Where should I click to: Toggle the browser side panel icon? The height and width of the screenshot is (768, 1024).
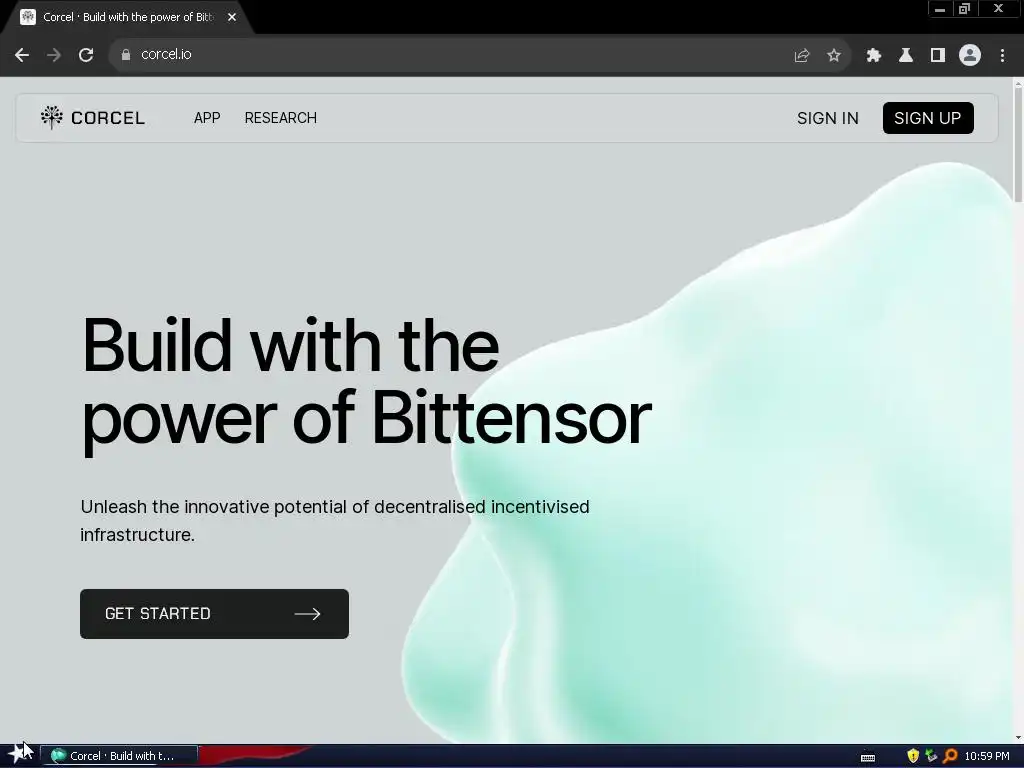(938, 56)
